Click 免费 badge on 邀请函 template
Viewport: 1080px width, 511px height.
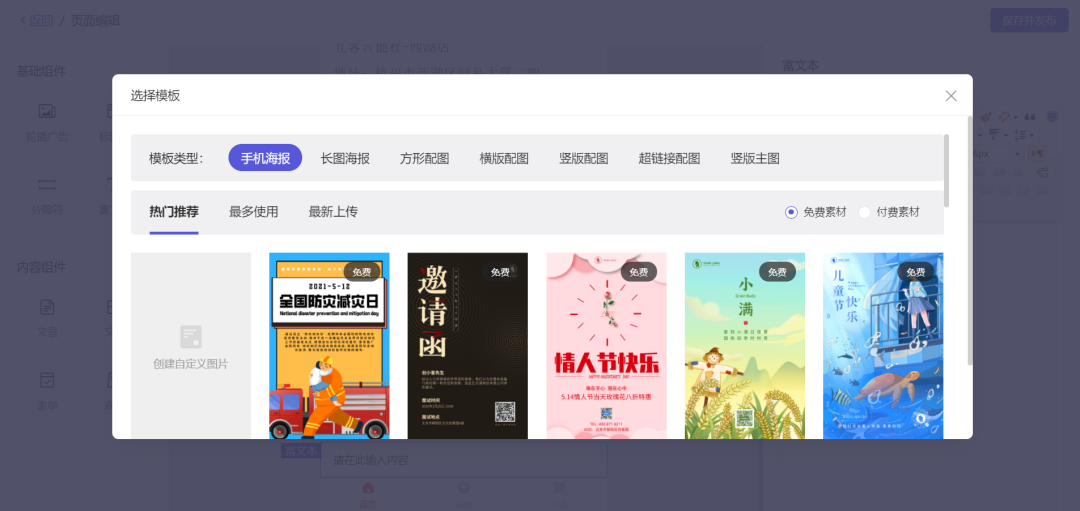point(501,272)
